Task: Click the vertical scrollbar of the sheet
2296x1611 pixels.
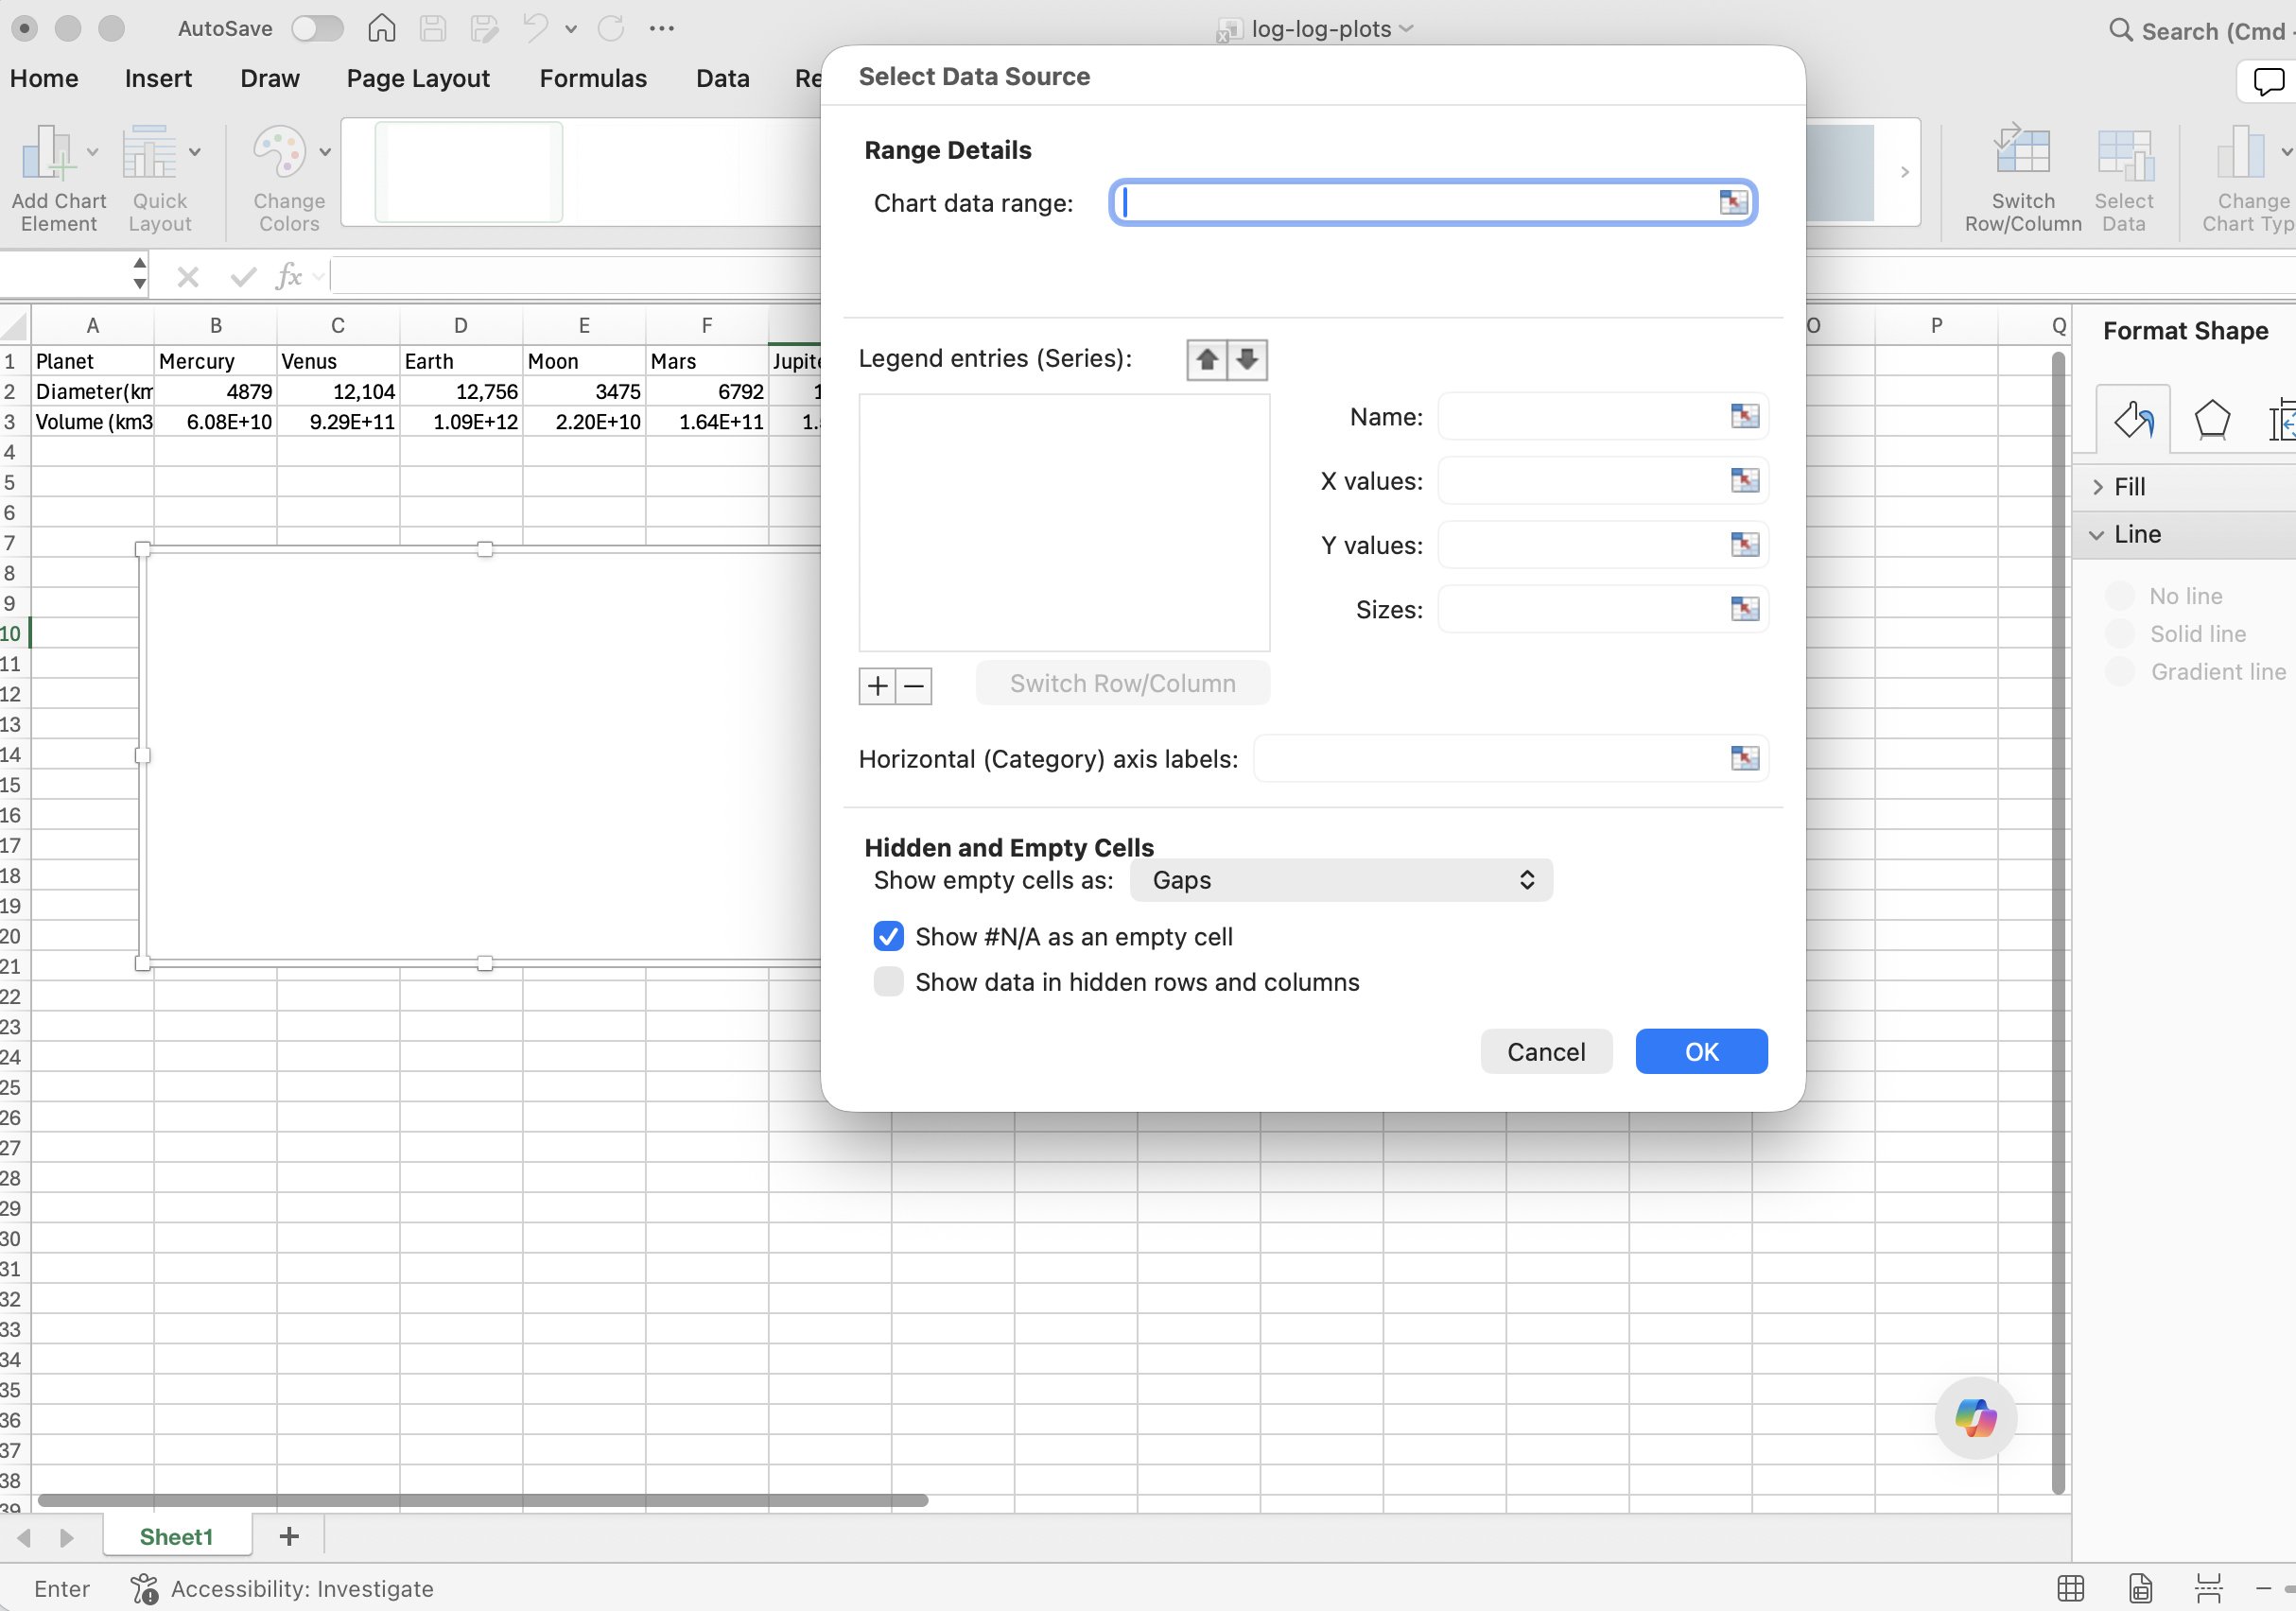Action: pyautogui.click(x=2057, y=922)
